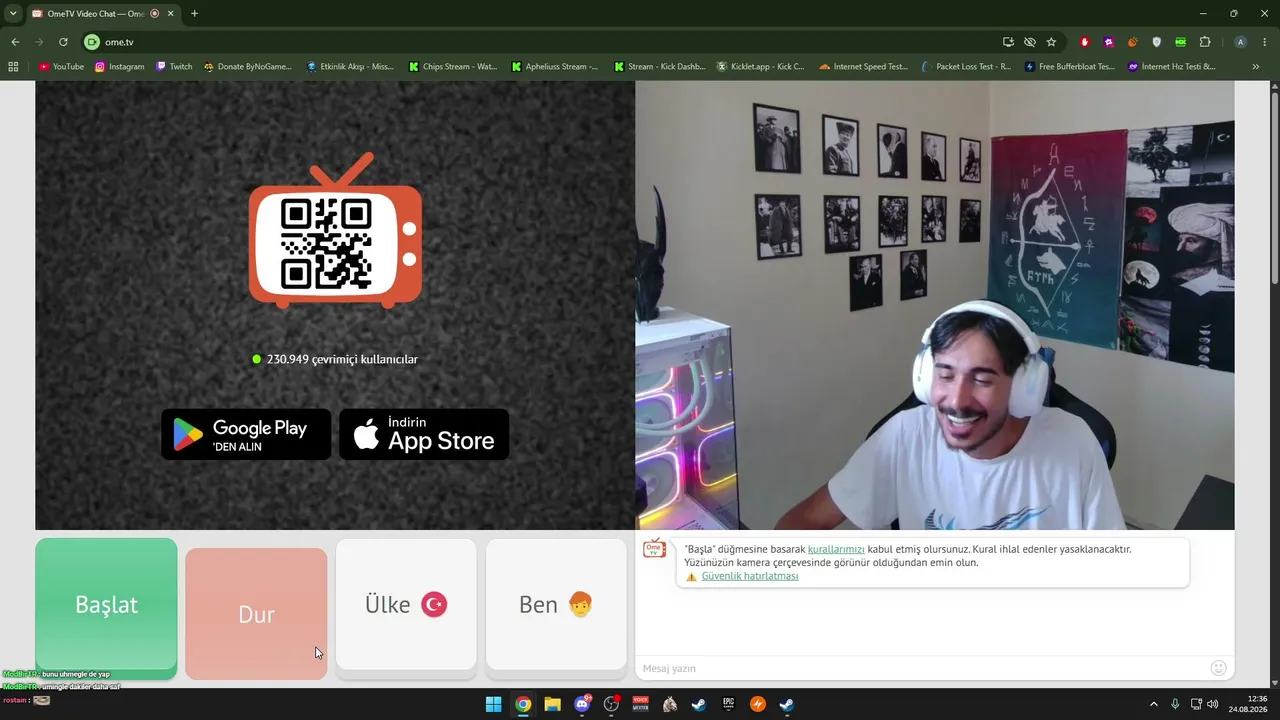Screen dimensions: 1280x720
Task: View site information for ome.tv
Action: pyautogui.click(x=92, y=42)
